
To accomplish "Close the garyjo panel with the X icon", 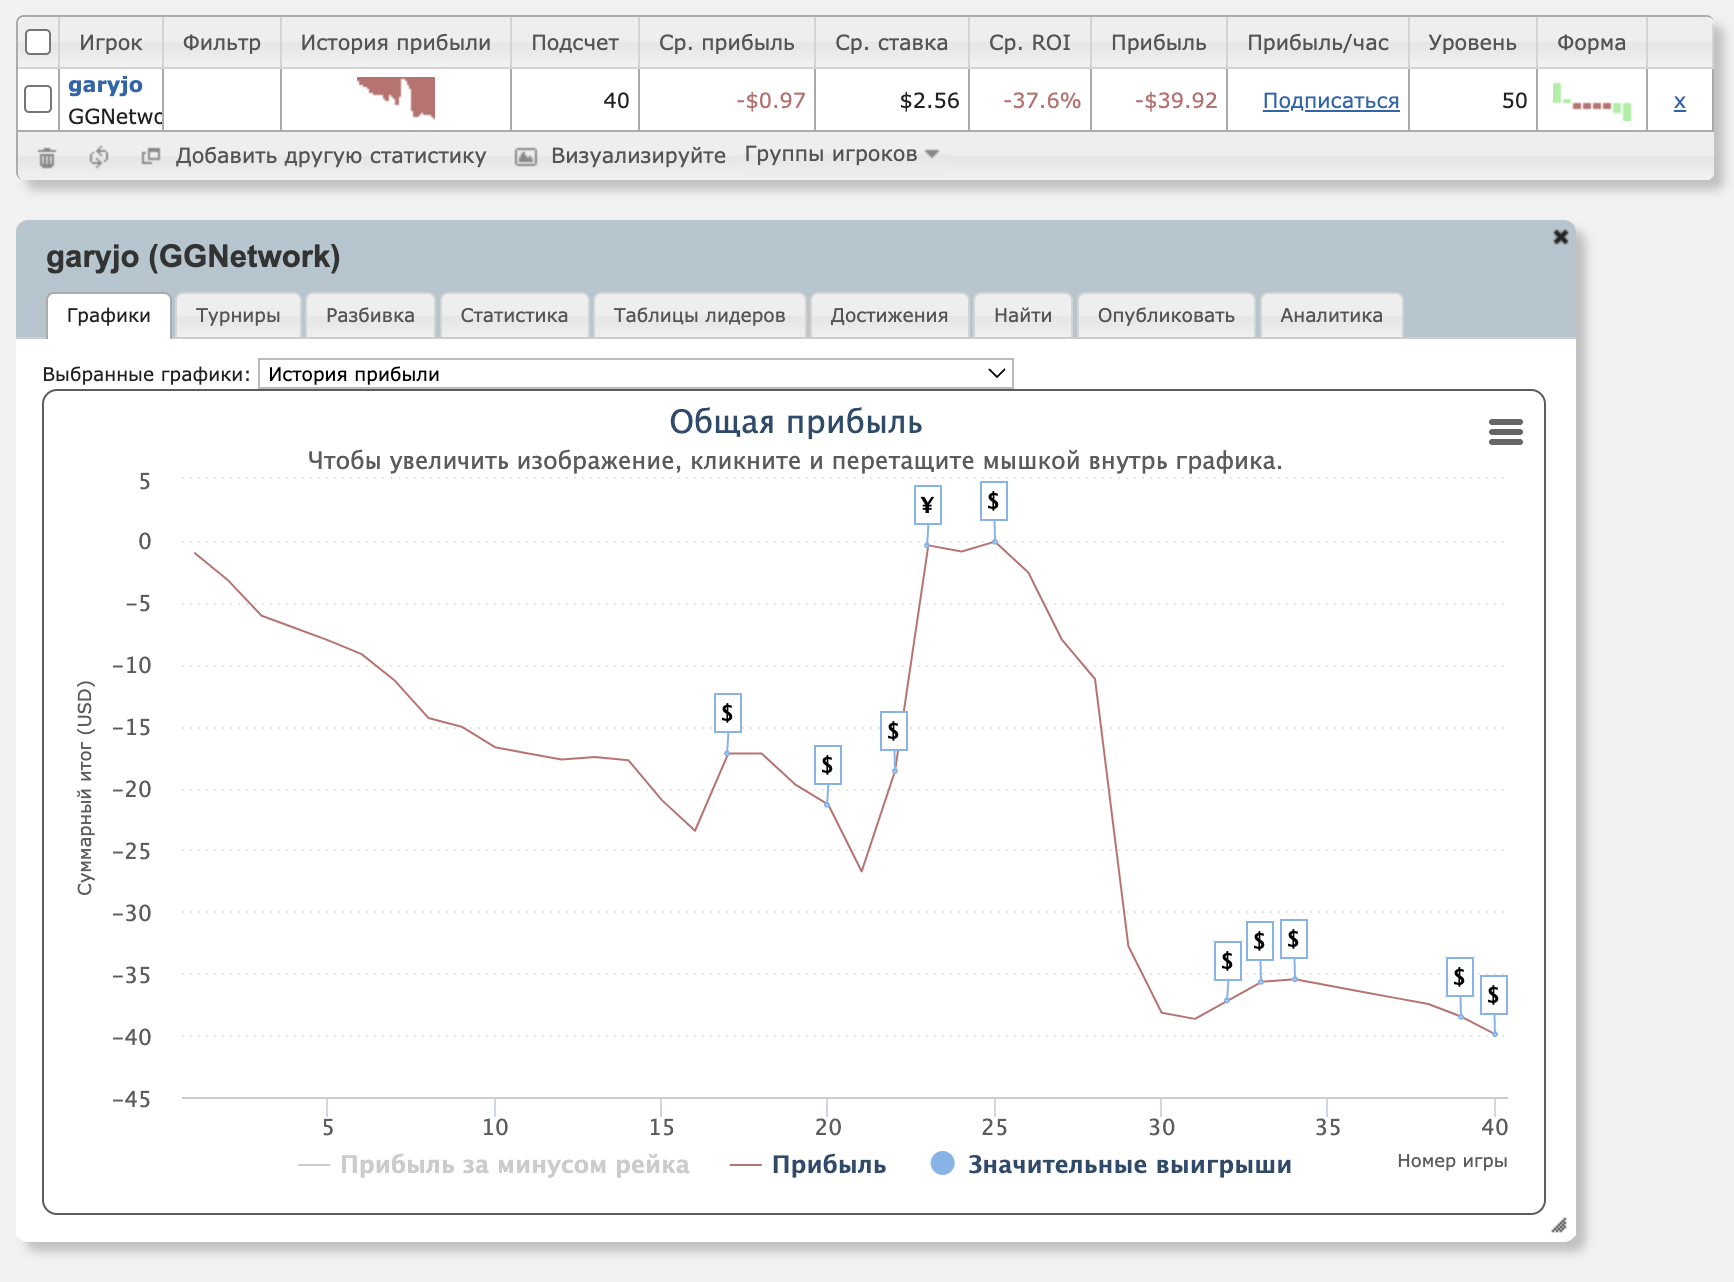I will (1560, 237).
